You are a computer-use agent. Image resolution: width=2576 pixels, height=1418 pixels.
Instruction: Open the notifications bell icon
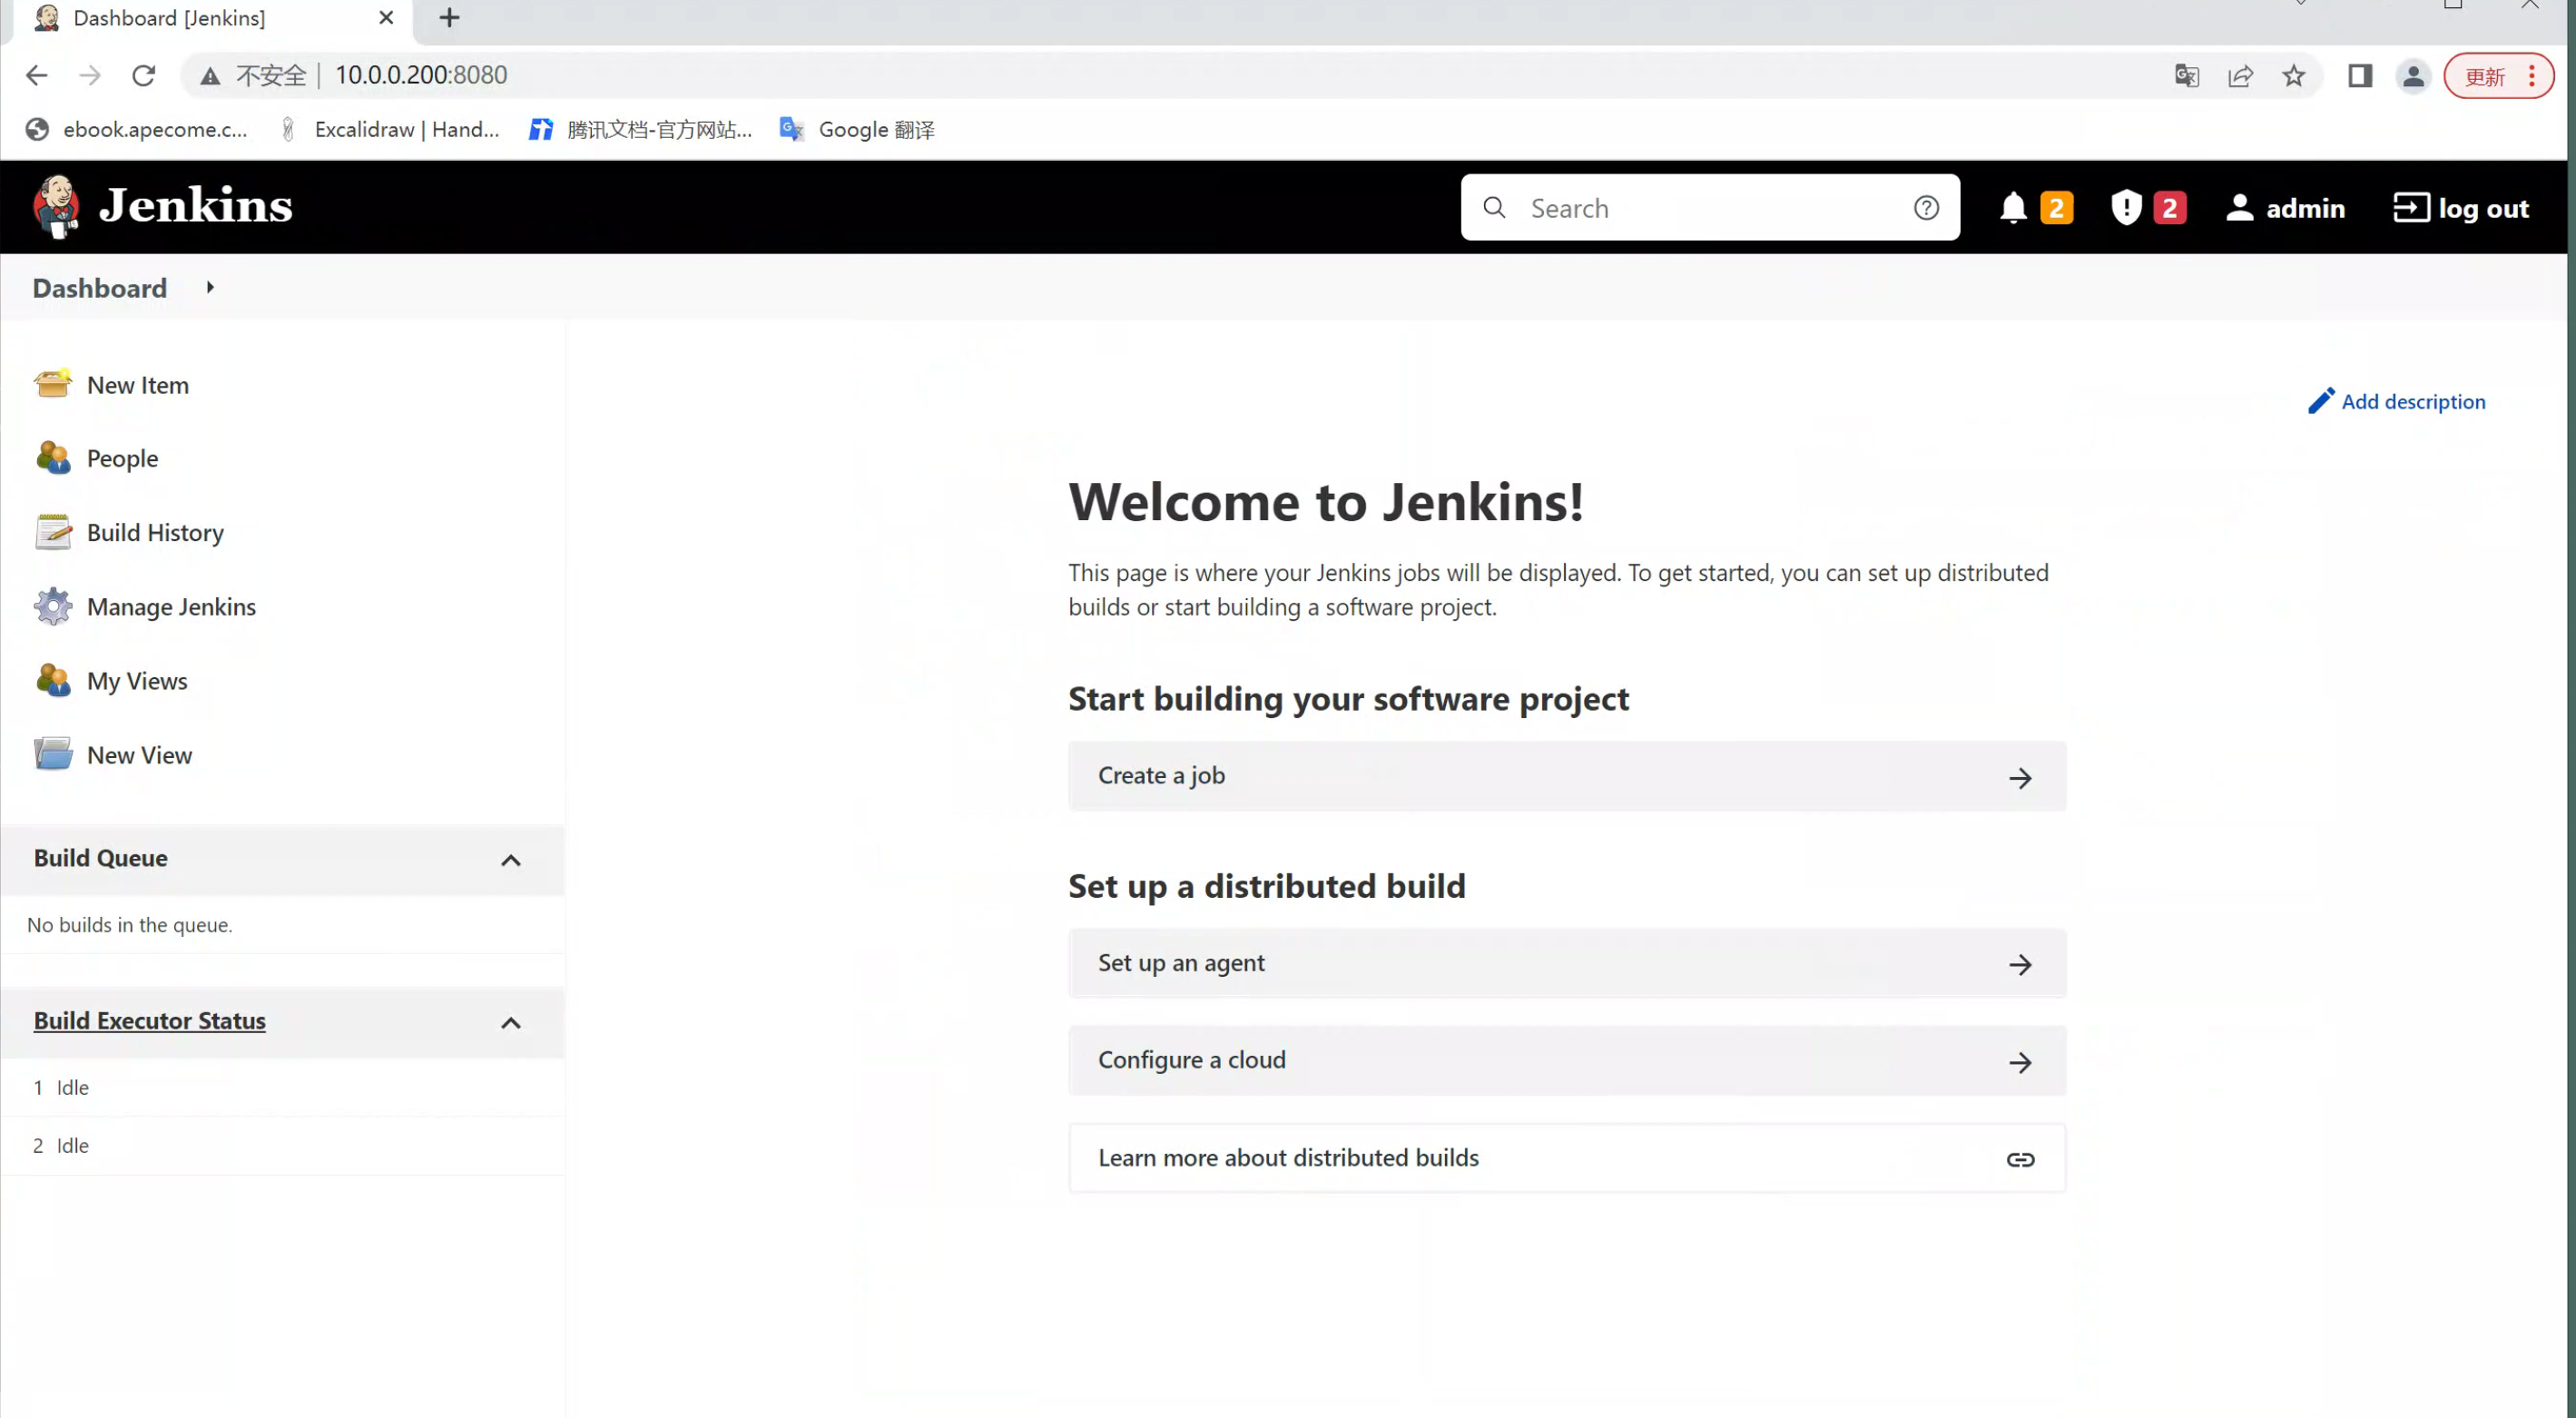click(x=2013, y=208)
